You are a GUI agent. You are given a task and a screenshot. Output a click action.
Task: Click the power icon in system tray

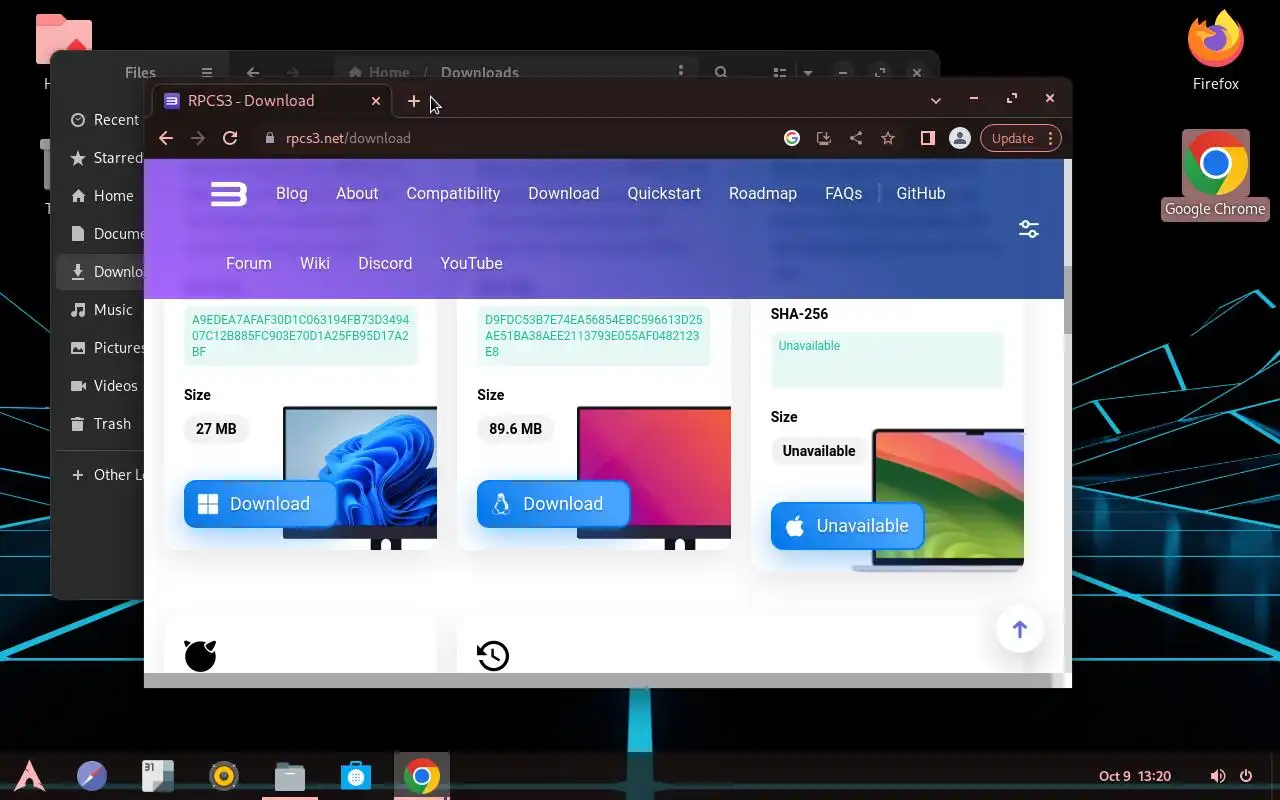[x=1246, y=776]
